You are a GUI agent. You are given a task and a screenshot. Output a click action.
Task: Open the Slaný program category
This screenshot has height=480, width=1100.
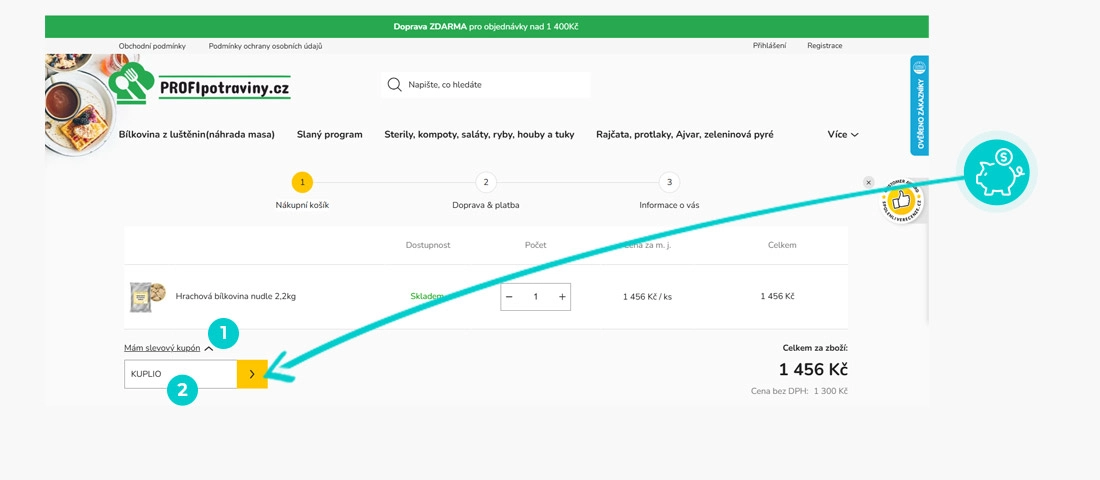[330, 134]
